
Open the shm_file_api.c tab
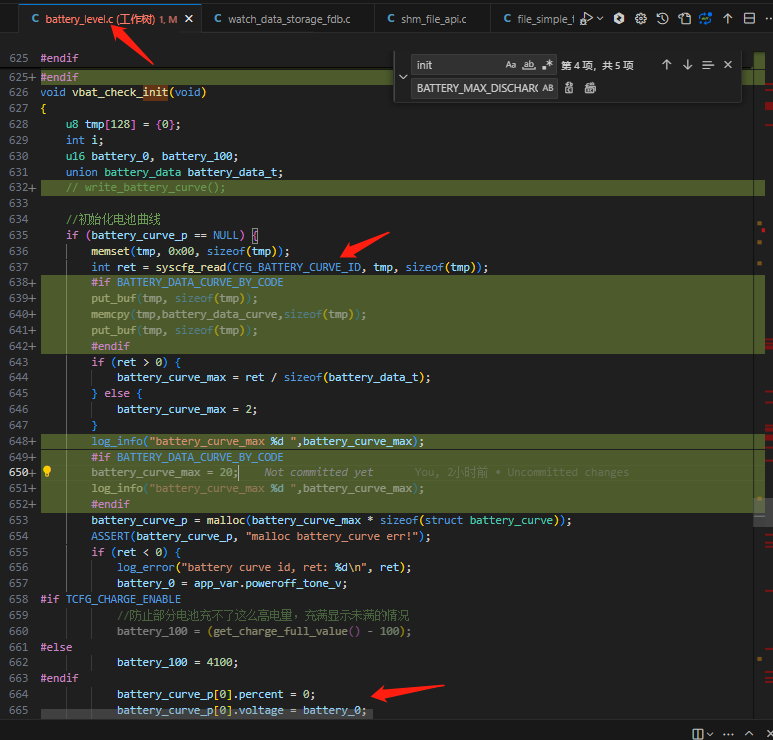point(433,19)
